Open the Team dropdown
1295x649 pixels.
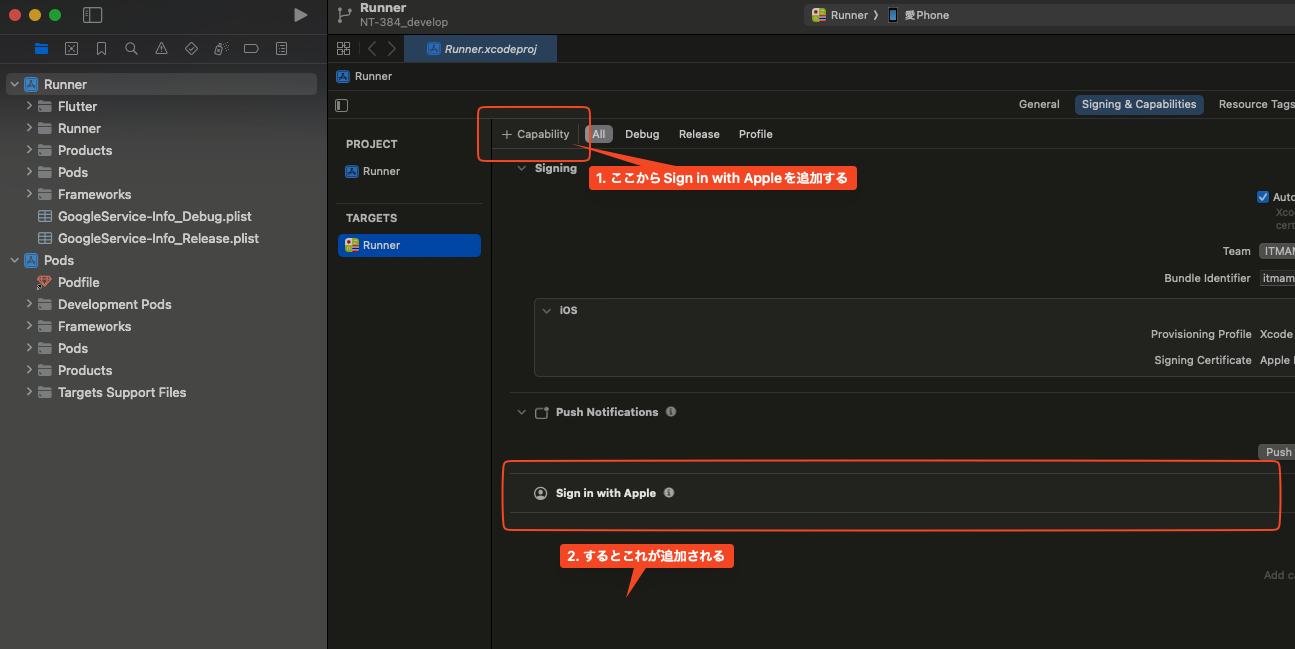pyautogui.click(x=1277, y=251)
